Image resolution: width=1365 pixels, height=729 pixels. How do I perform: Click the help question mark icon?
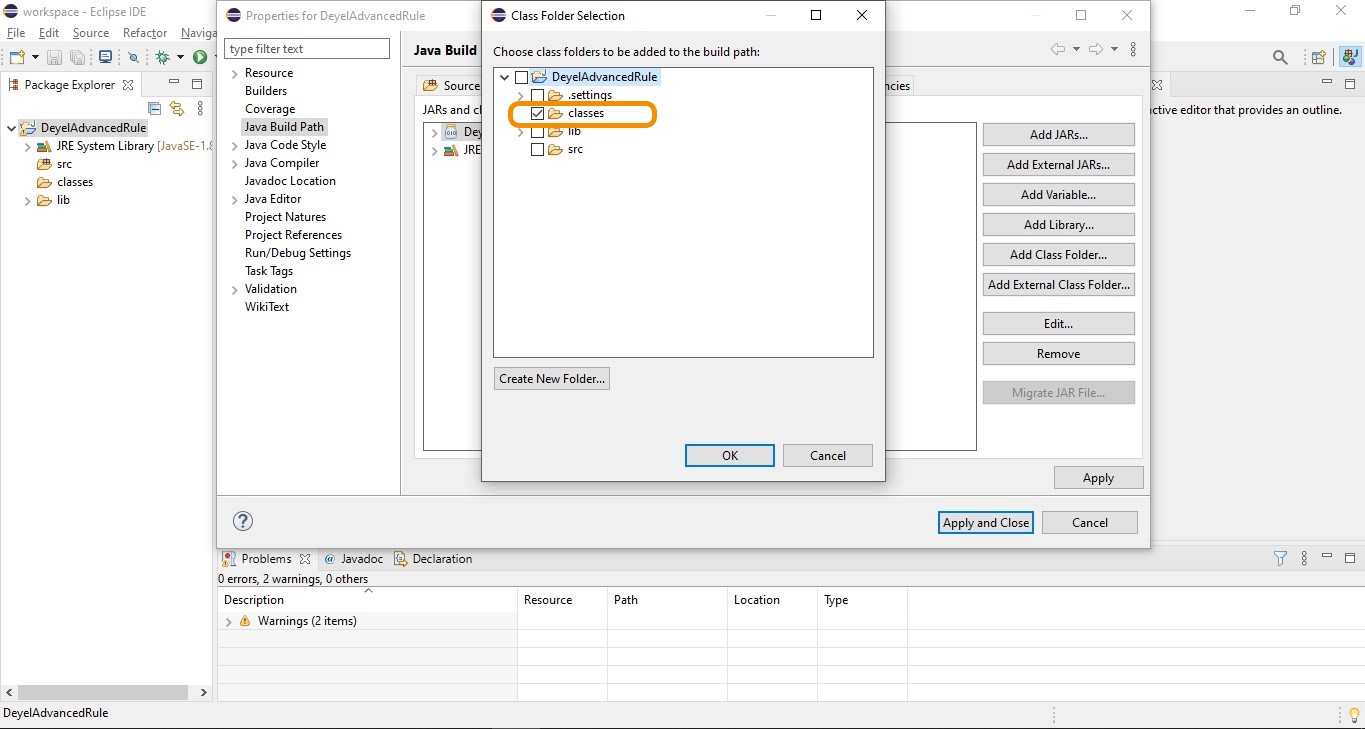click(x=243, y=521)
